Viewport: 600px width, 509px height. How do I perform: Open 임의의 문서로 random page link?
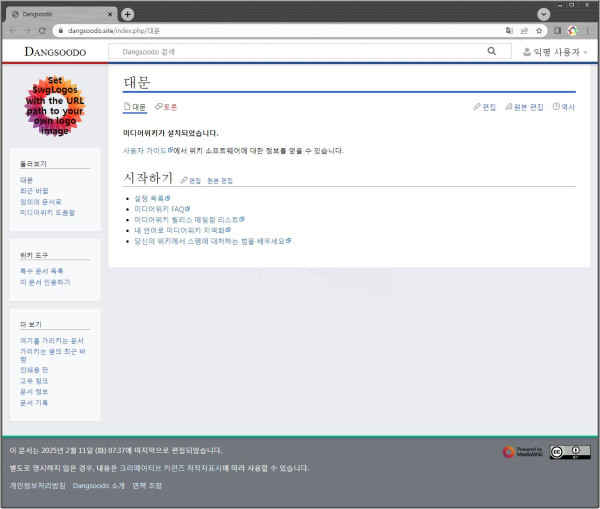coord(41,202)
